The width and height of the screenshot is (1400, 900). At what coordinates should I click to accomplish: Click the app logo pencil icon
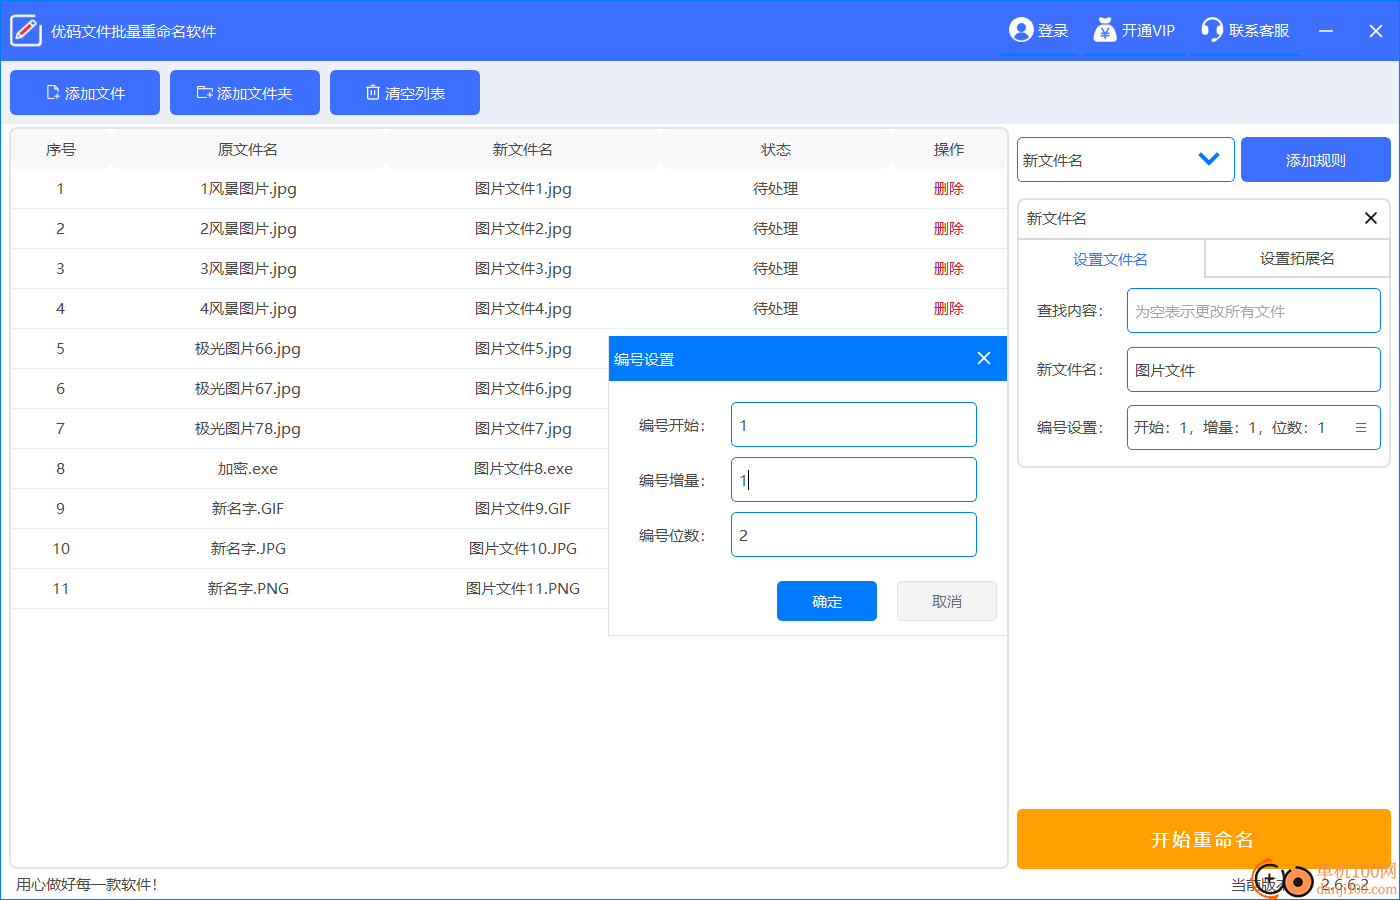pos(26,31)
